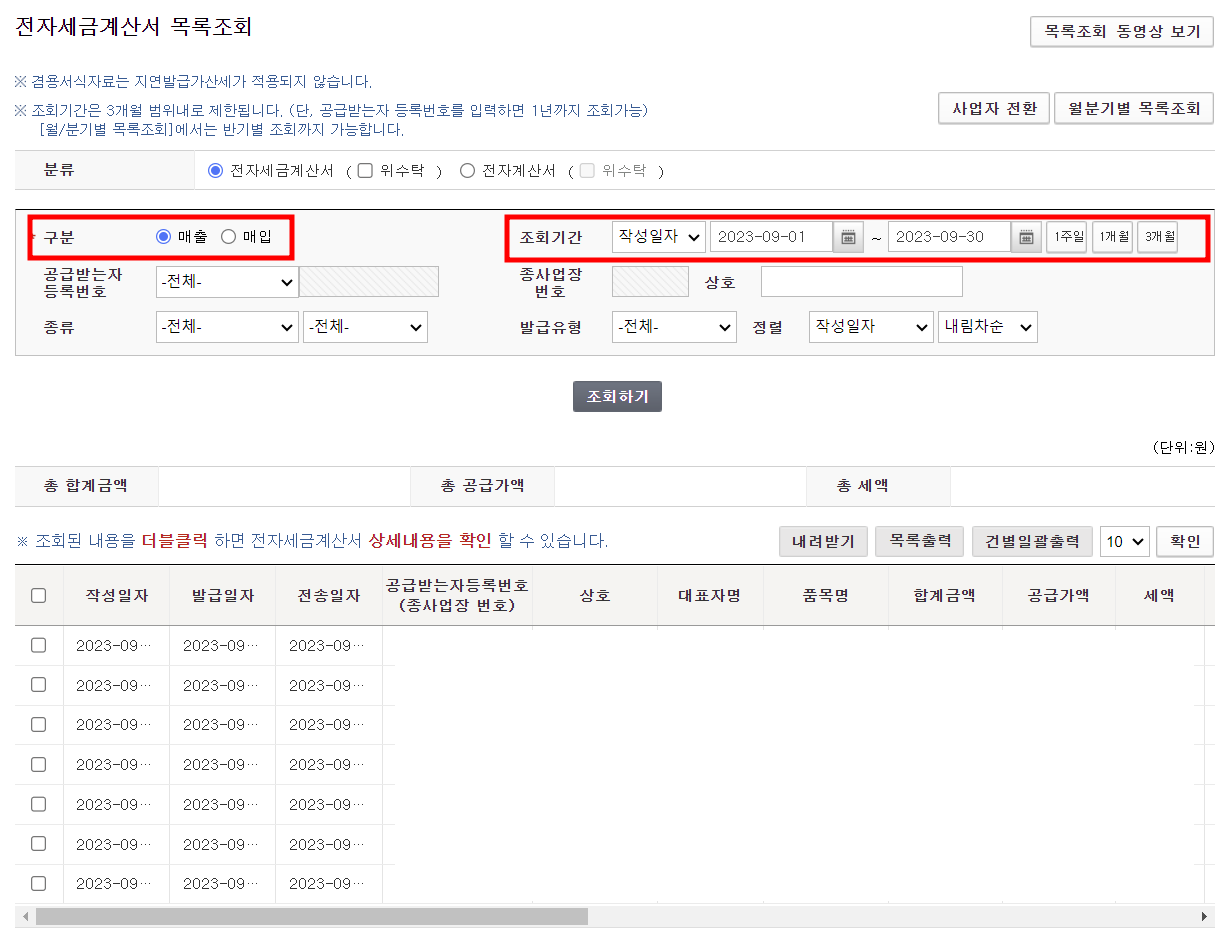The width and height of the screenshot is (1229, 939).
Task: Open the rows-per-page 10 dropdown
Action: click(x=1124, y=541)
